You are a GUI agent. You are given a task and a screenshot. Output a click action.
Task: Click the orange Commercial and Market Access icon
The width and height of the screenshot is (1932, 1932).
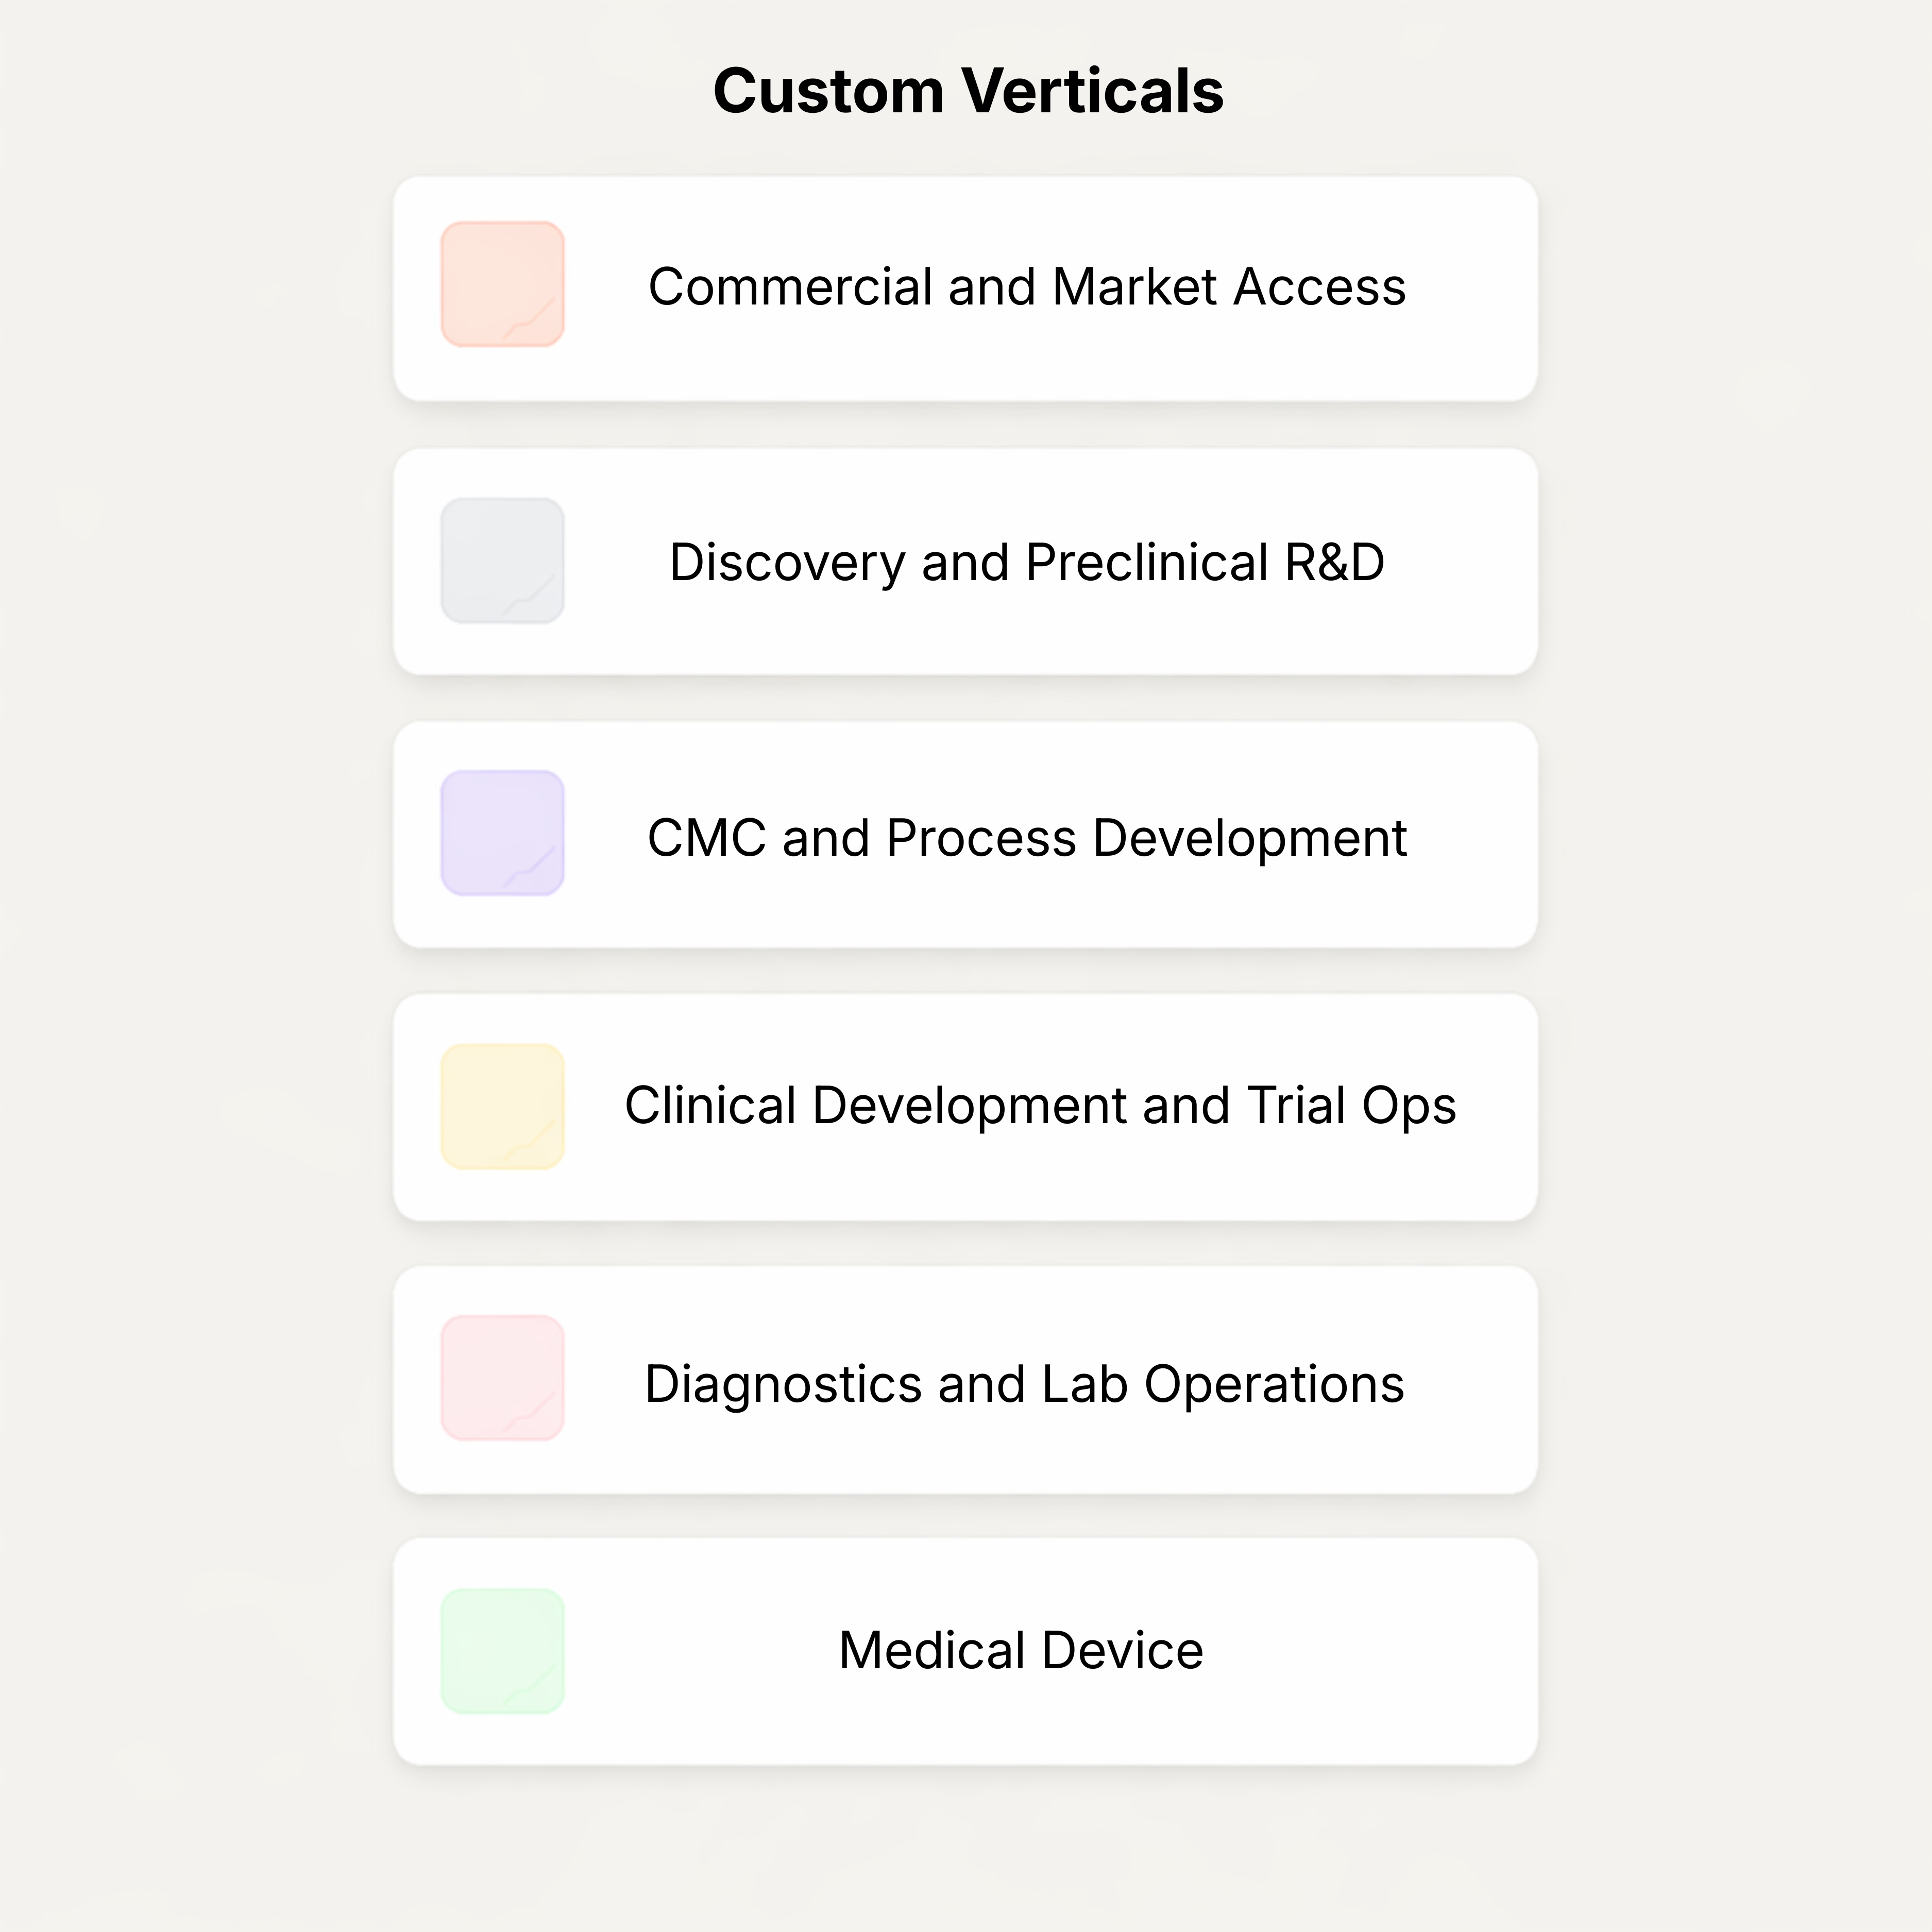[502, 284]
